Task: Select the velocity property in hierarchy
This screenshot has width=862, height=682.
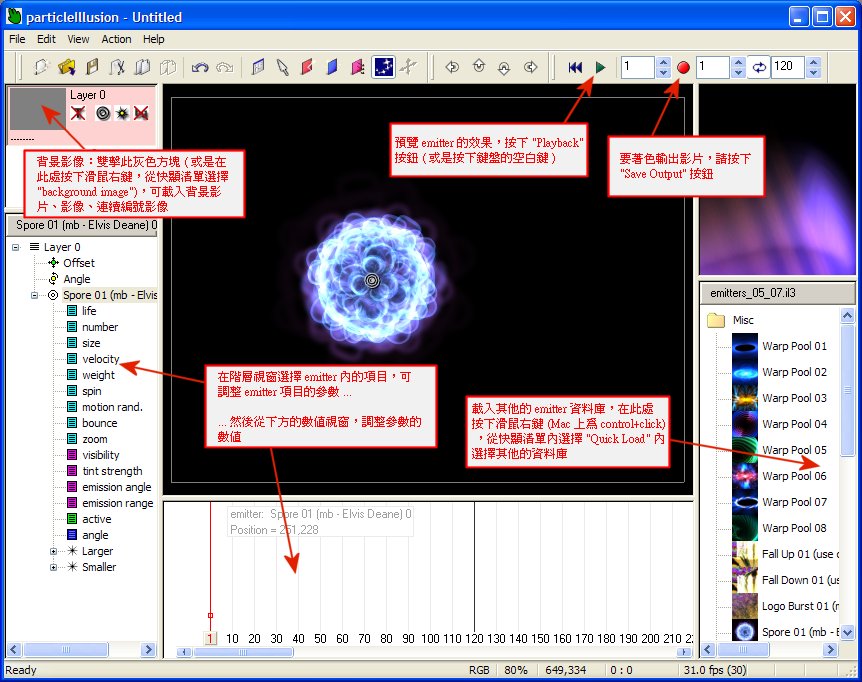Action: click(x=100, y=359)
